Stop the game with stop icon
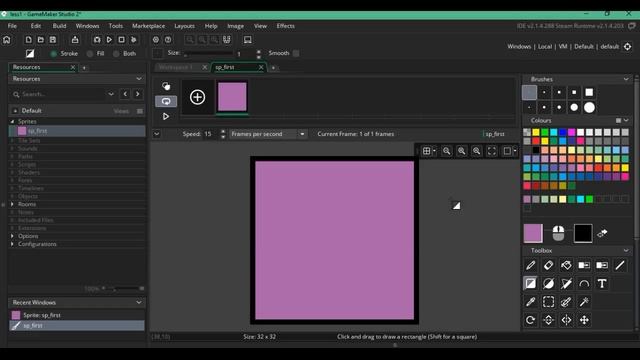Image resolution: width=640 pixels, height=360 pixels. 121,40
